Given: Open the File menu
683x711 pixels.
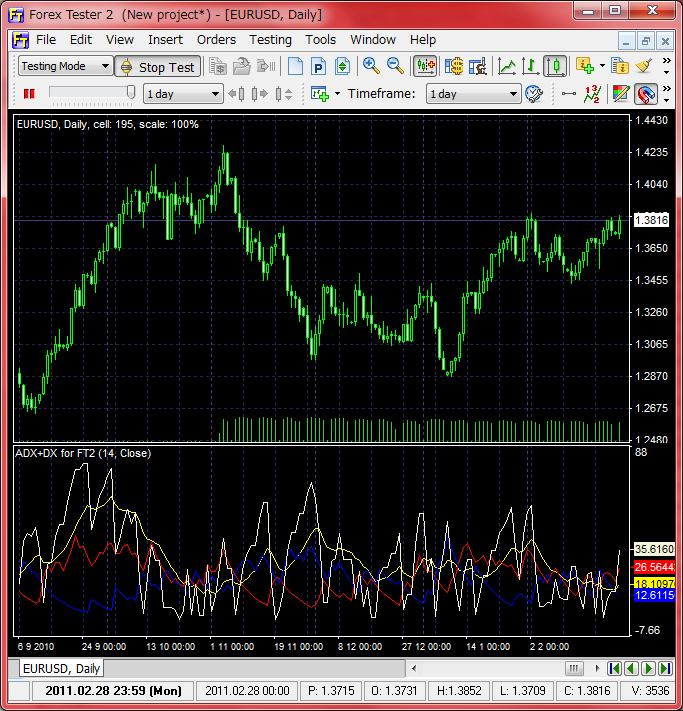Looking at the screenshot, I should click(x=46, y=40).
